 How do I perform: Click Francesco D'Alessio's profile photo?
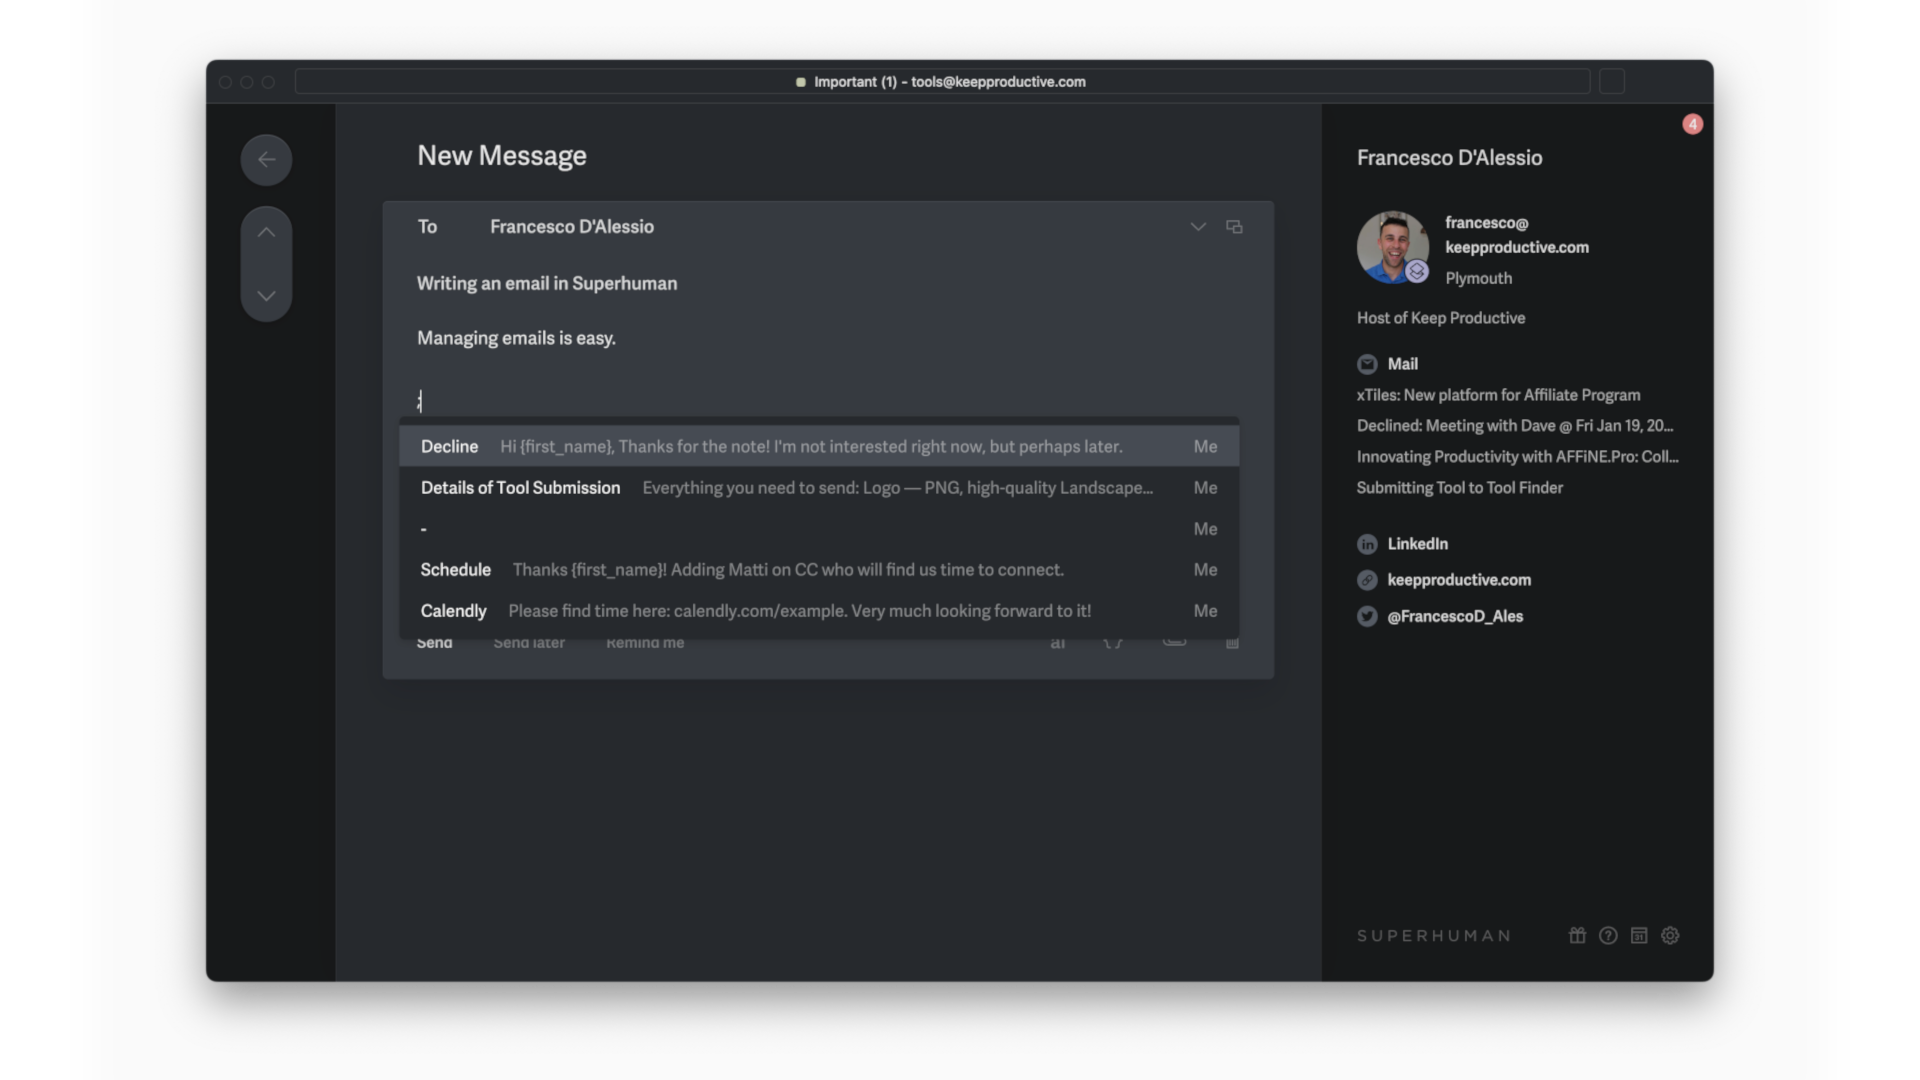pos(1392,247)
